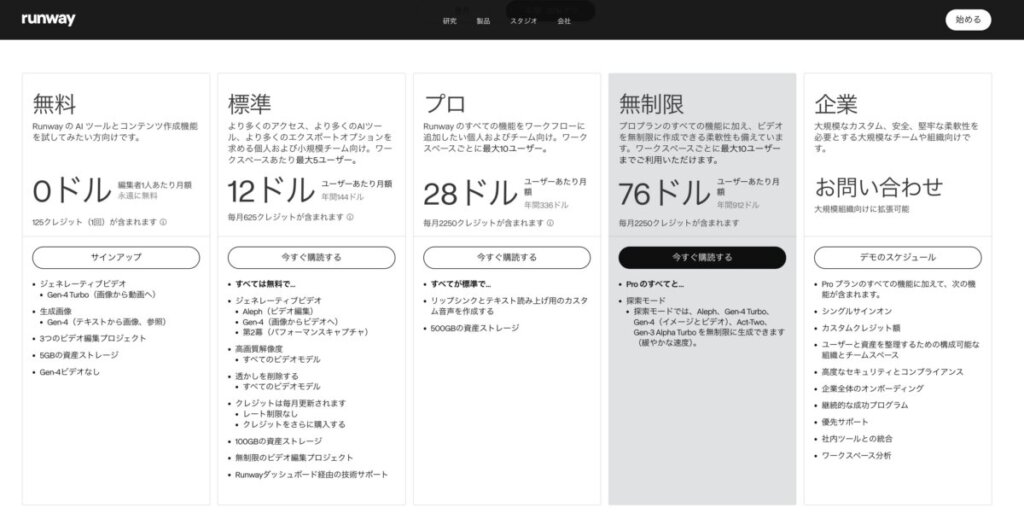Click the black 今すぐ購読する button on 無制限 plan

pyautogui.click(x=702, y=257)
